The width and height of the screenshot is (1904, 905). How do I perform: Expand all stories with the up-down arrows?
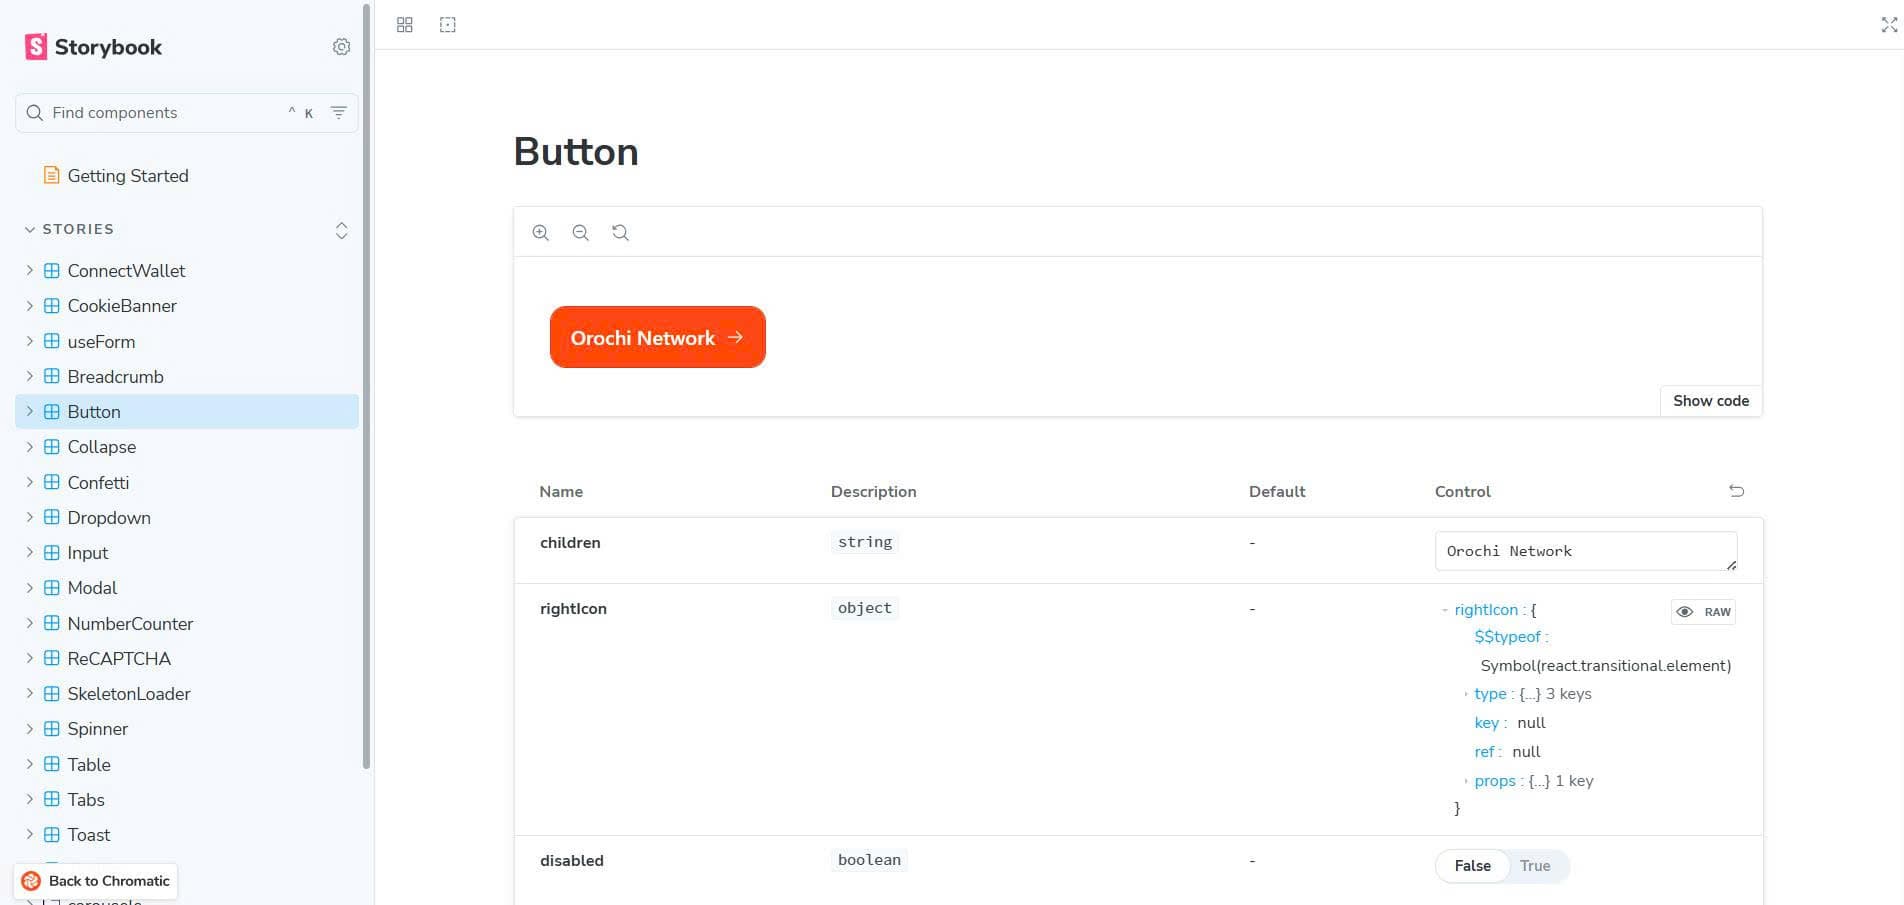coord(341,230)
